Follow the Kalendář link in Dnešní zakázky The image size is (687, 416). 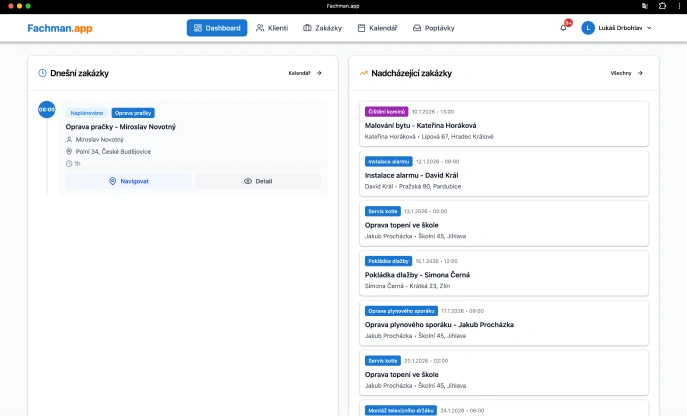pos(305,73)
